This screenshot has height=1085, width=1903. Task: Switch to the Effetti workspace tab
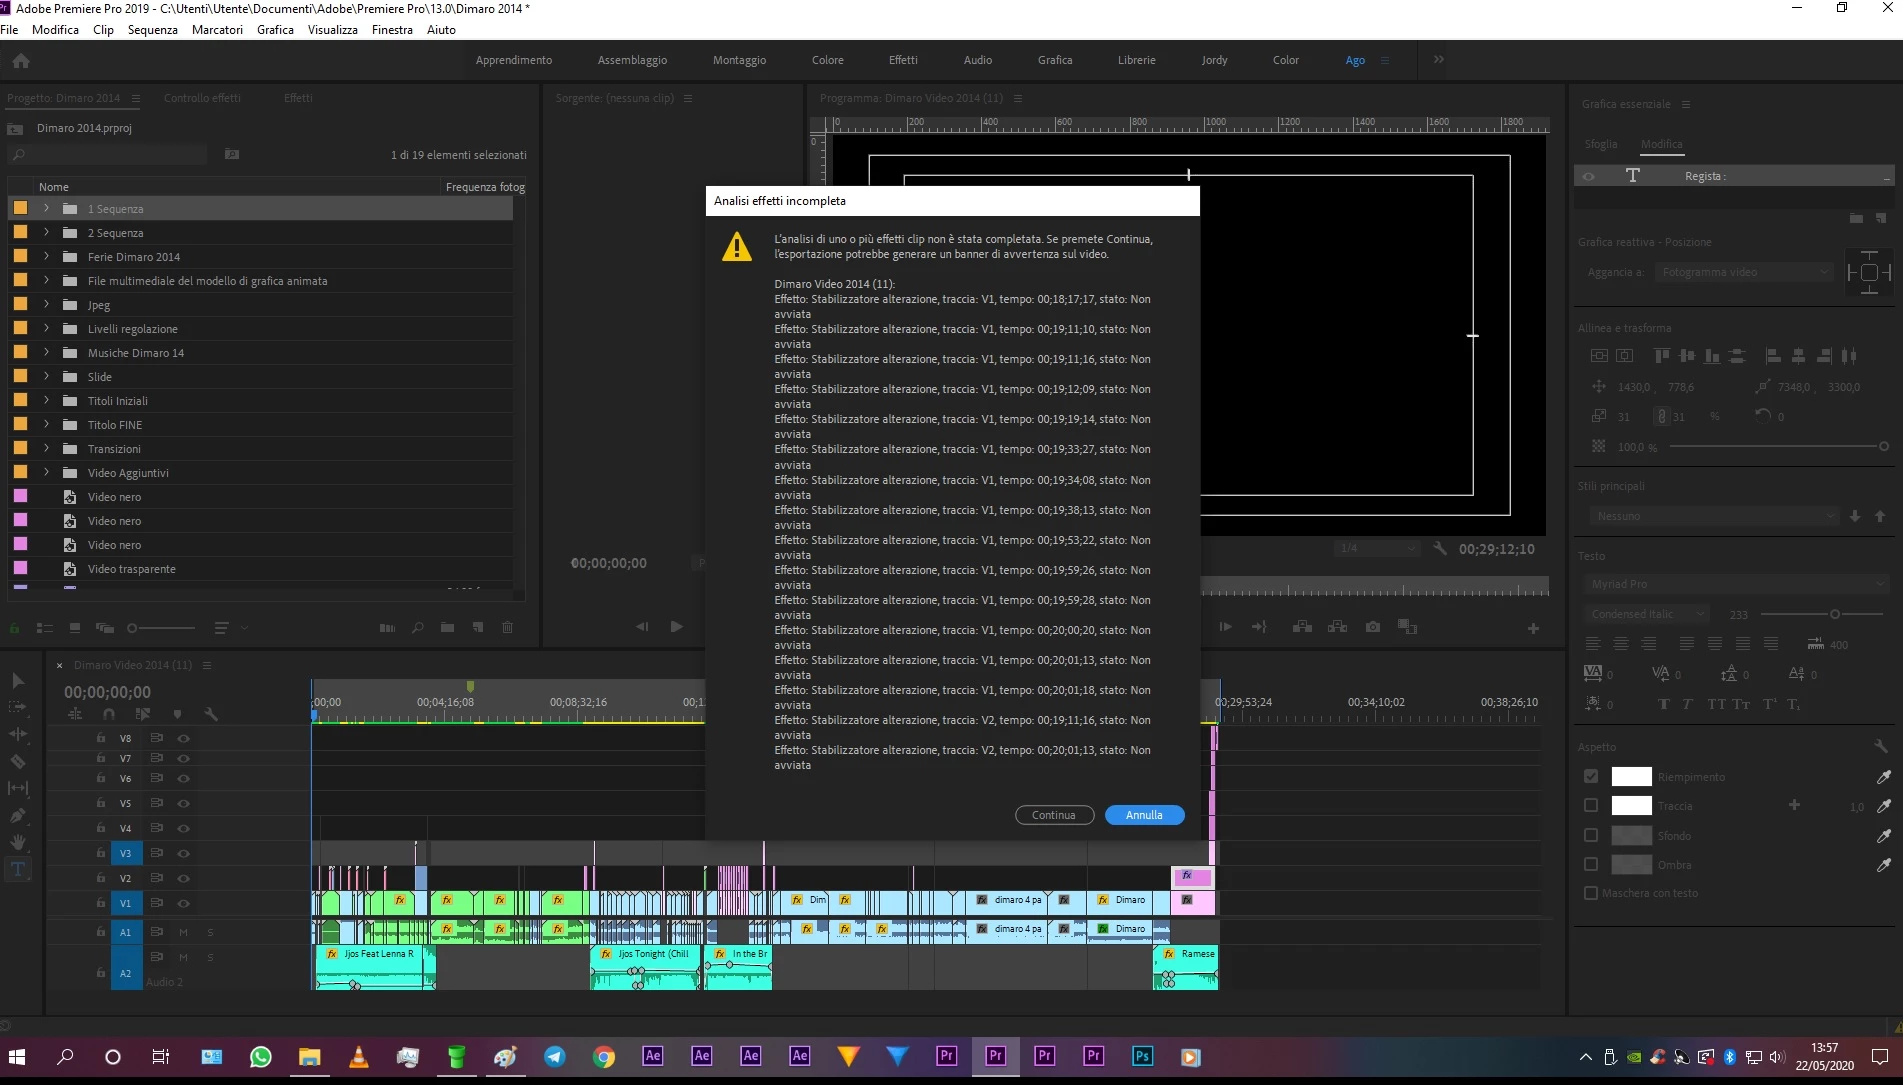[903, 60]
